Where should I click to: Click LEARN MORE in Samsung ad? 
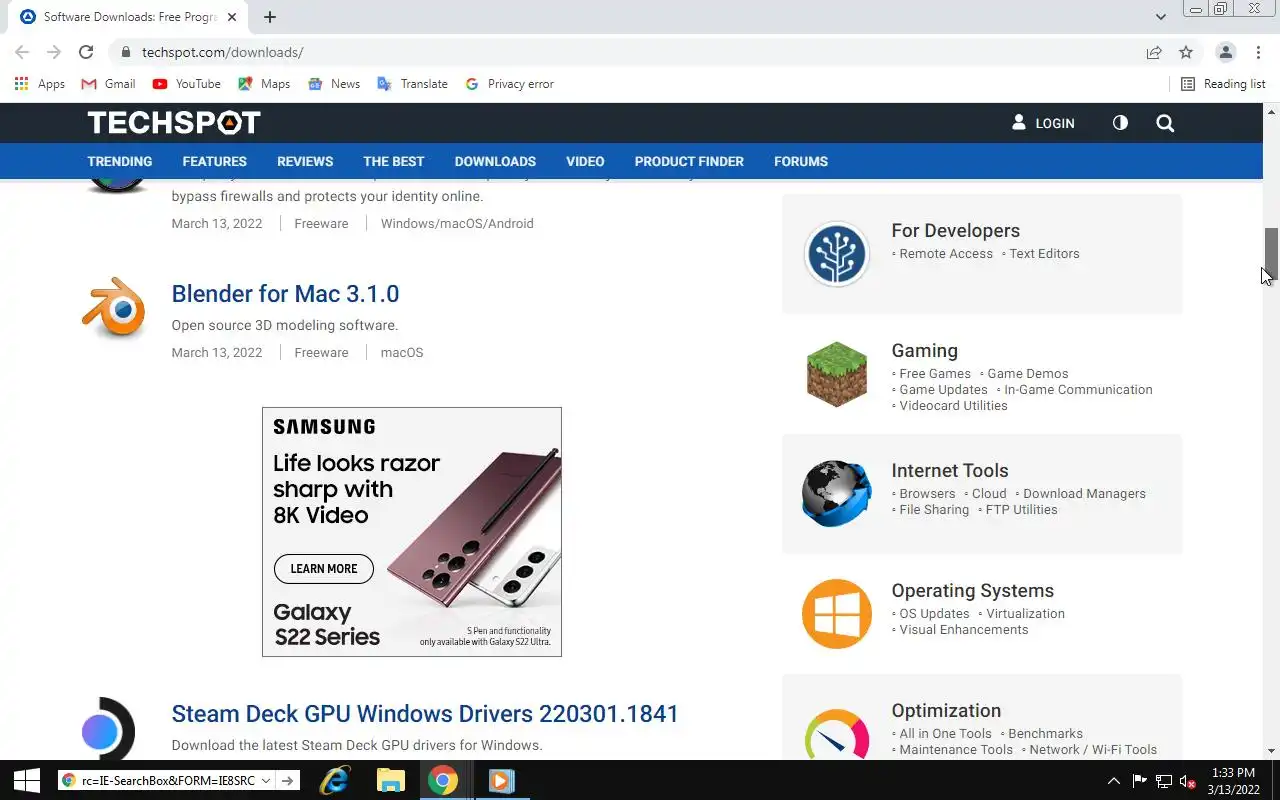323,569
